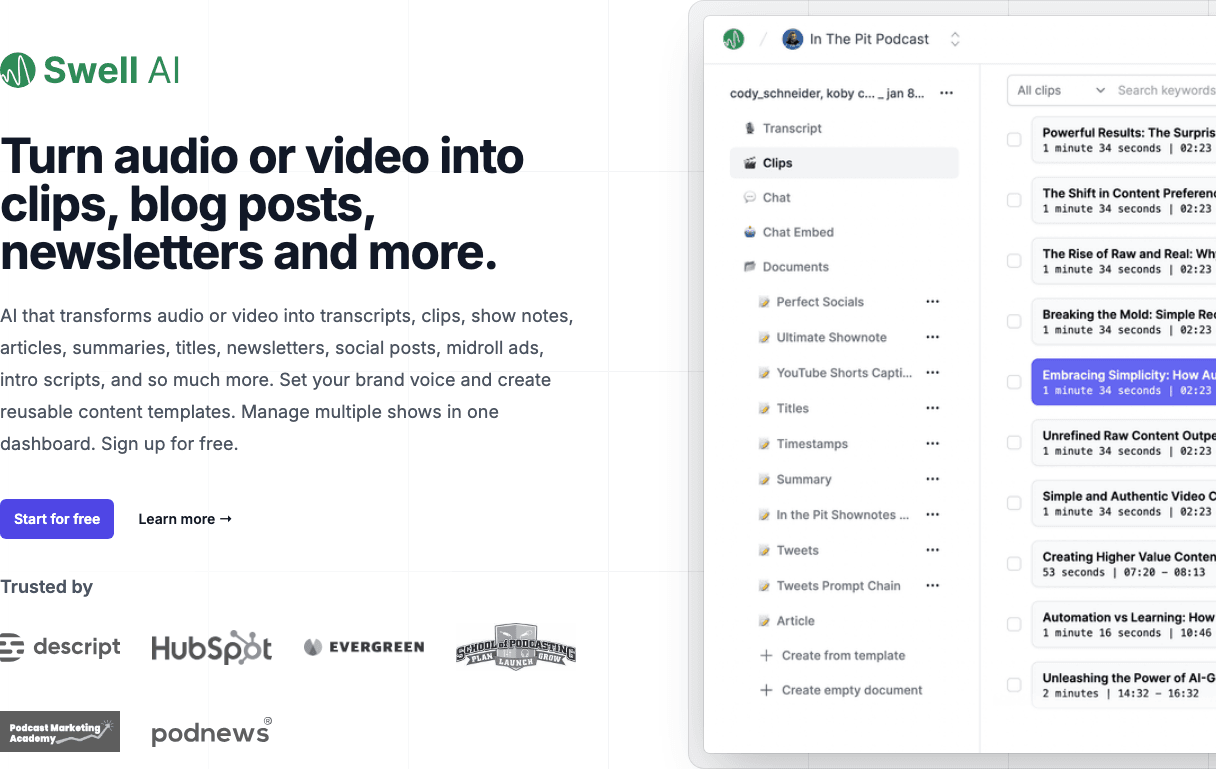The image size is (1216, 770).
Task: Open the YouTube Shorts Capti... document
Action: click(x=844, y=373)
